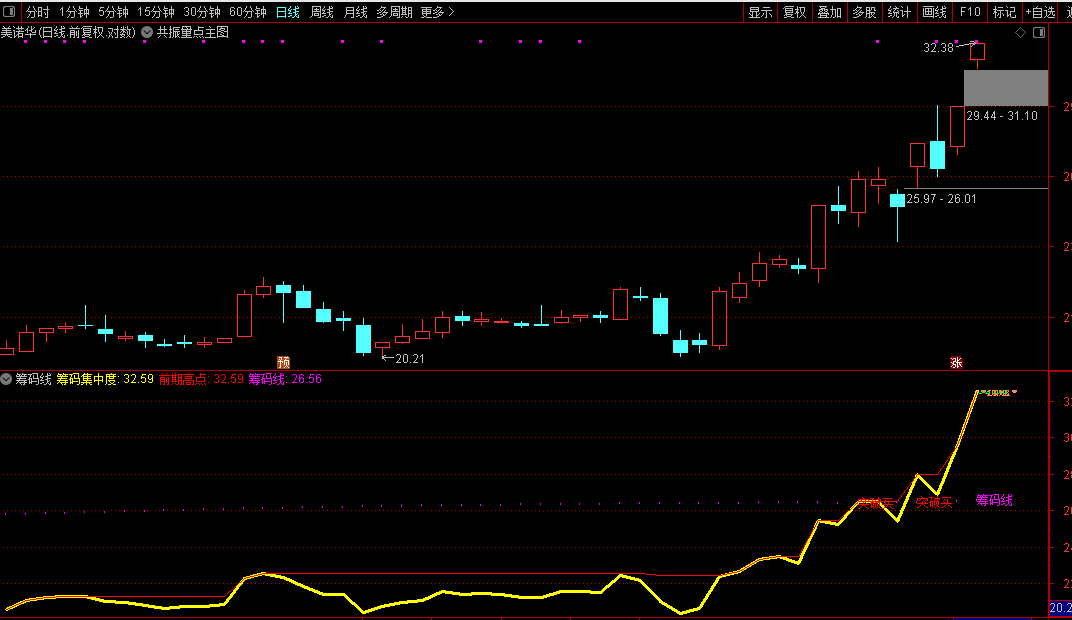Viewport: 1072px width, 620px height.
Task: Open the 筹码线 indicator dropdown arrow
Action: (x=6, y=379)
